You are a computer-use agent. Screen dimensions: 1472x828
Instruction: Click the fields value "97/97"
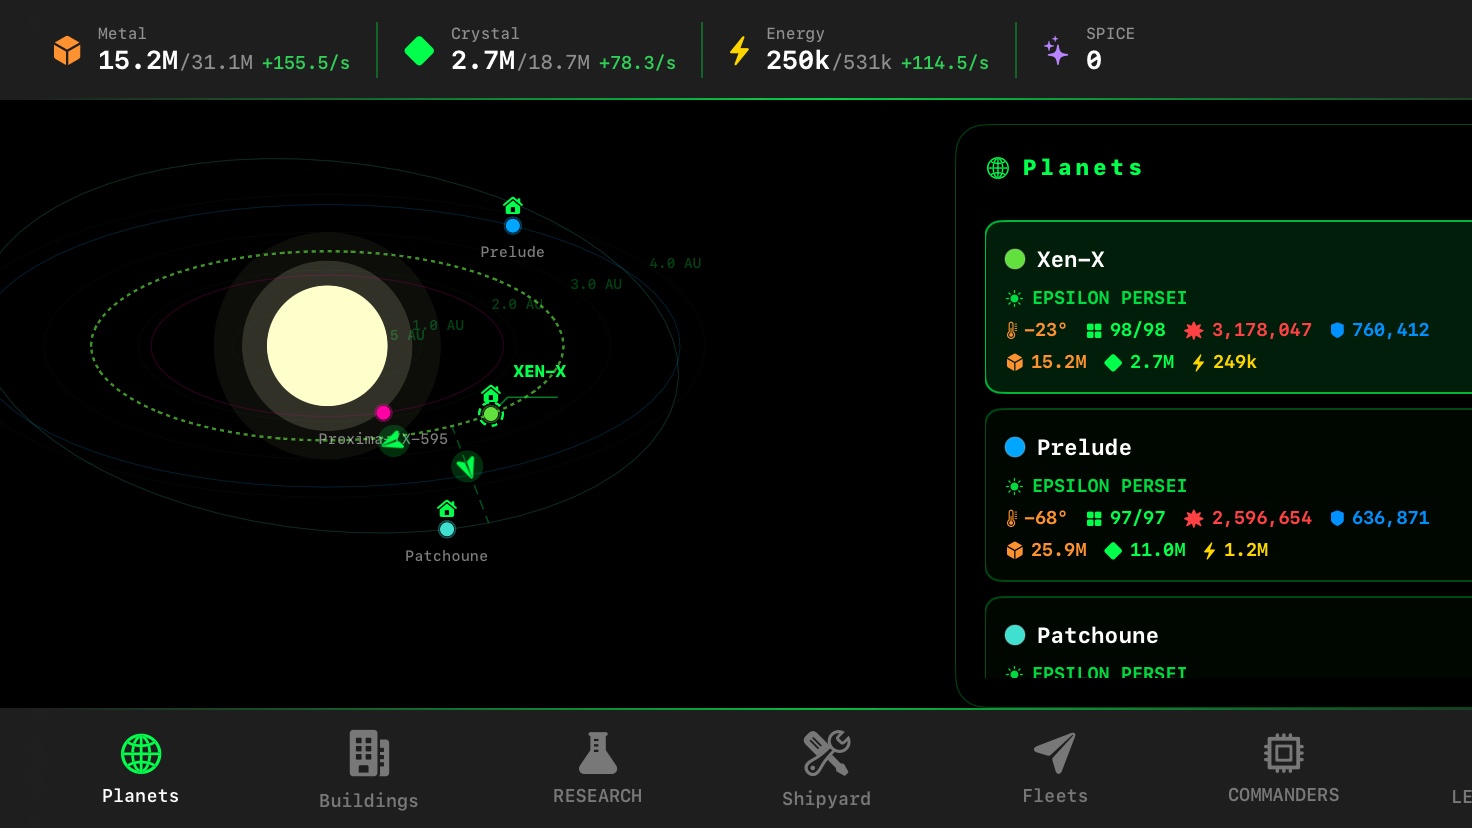[x=1138, y=518]
